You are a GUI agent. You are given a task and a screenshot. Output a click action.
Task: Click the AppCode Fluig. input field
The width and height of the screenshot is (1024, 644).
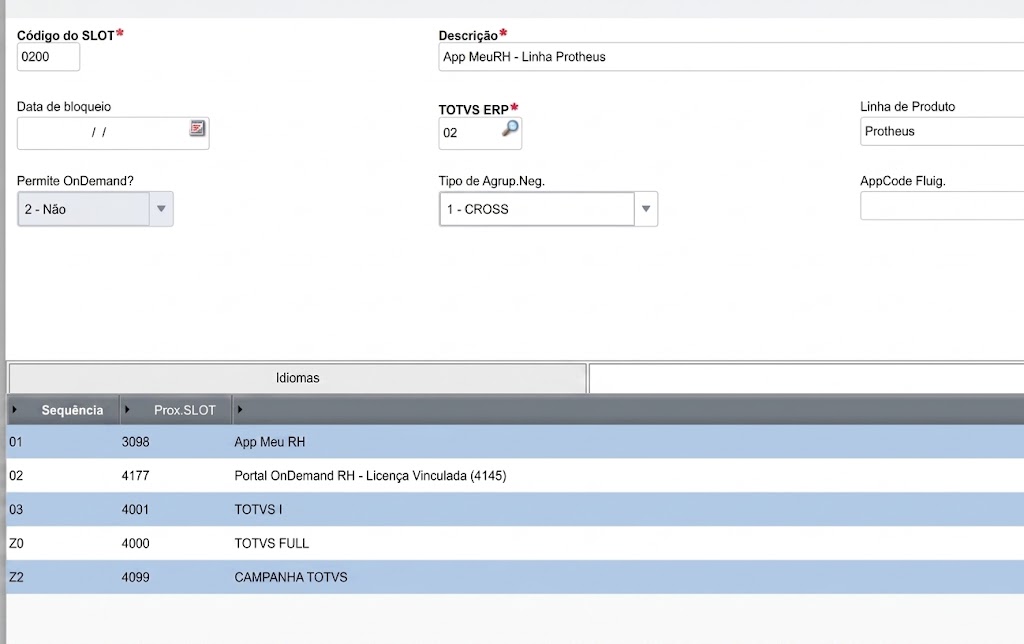[x=942, y=206]
